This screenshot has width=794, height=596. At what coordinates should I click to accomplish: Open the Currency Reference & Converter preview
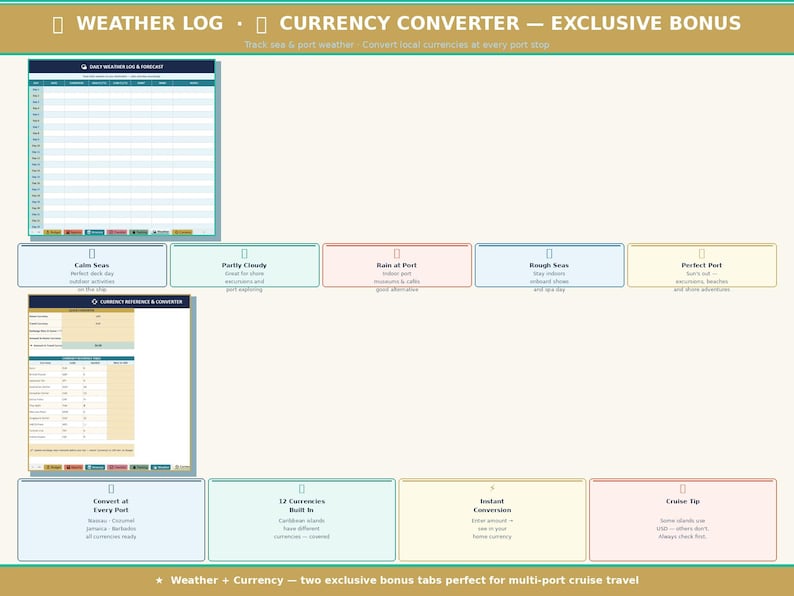[x=109, y=383]
